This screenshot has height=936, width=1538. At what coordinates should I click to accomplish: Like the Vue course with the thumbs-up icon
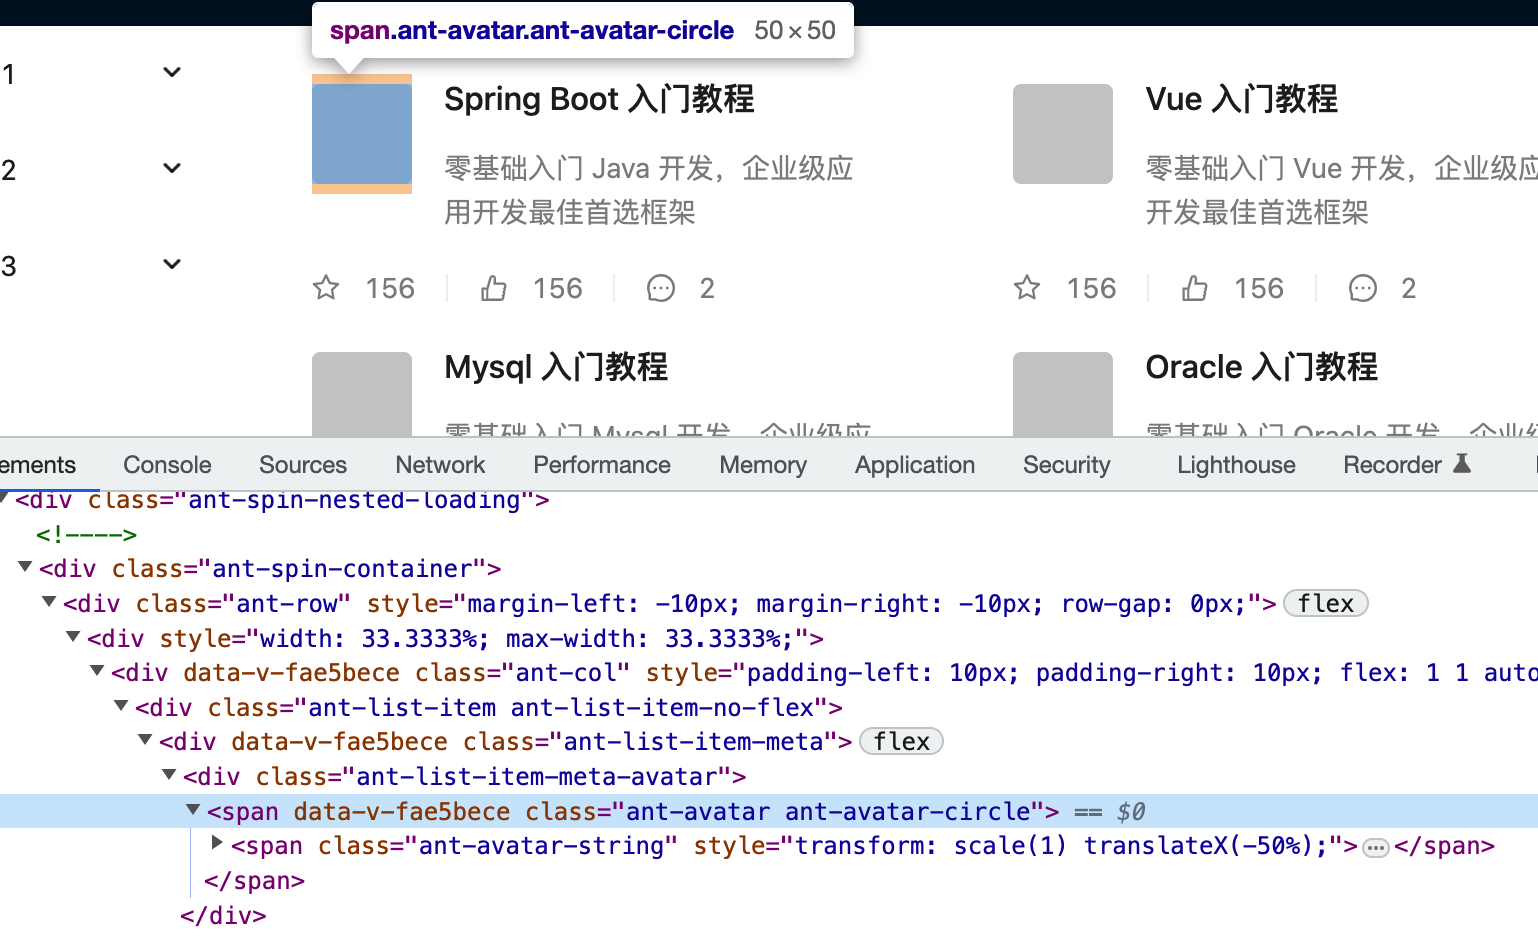1194,288
